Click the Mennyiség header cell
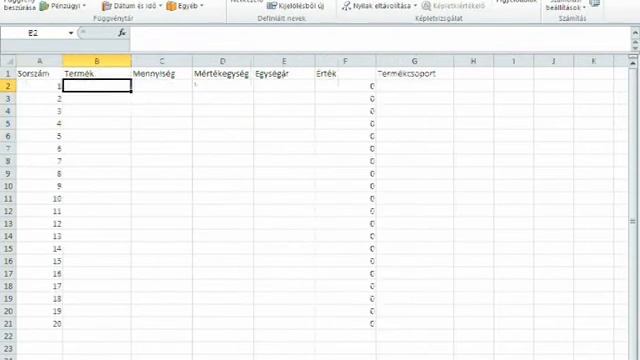 pos(162,73)
